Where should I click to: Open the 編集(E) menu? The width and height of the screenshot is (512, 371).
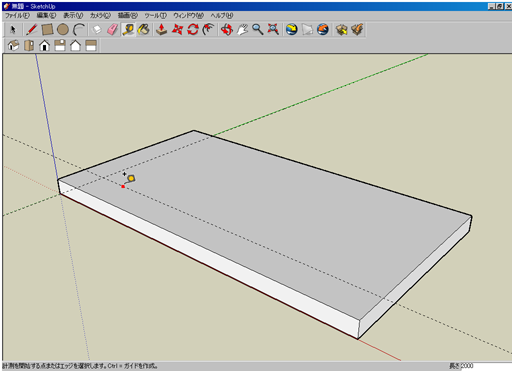[46, 16]
